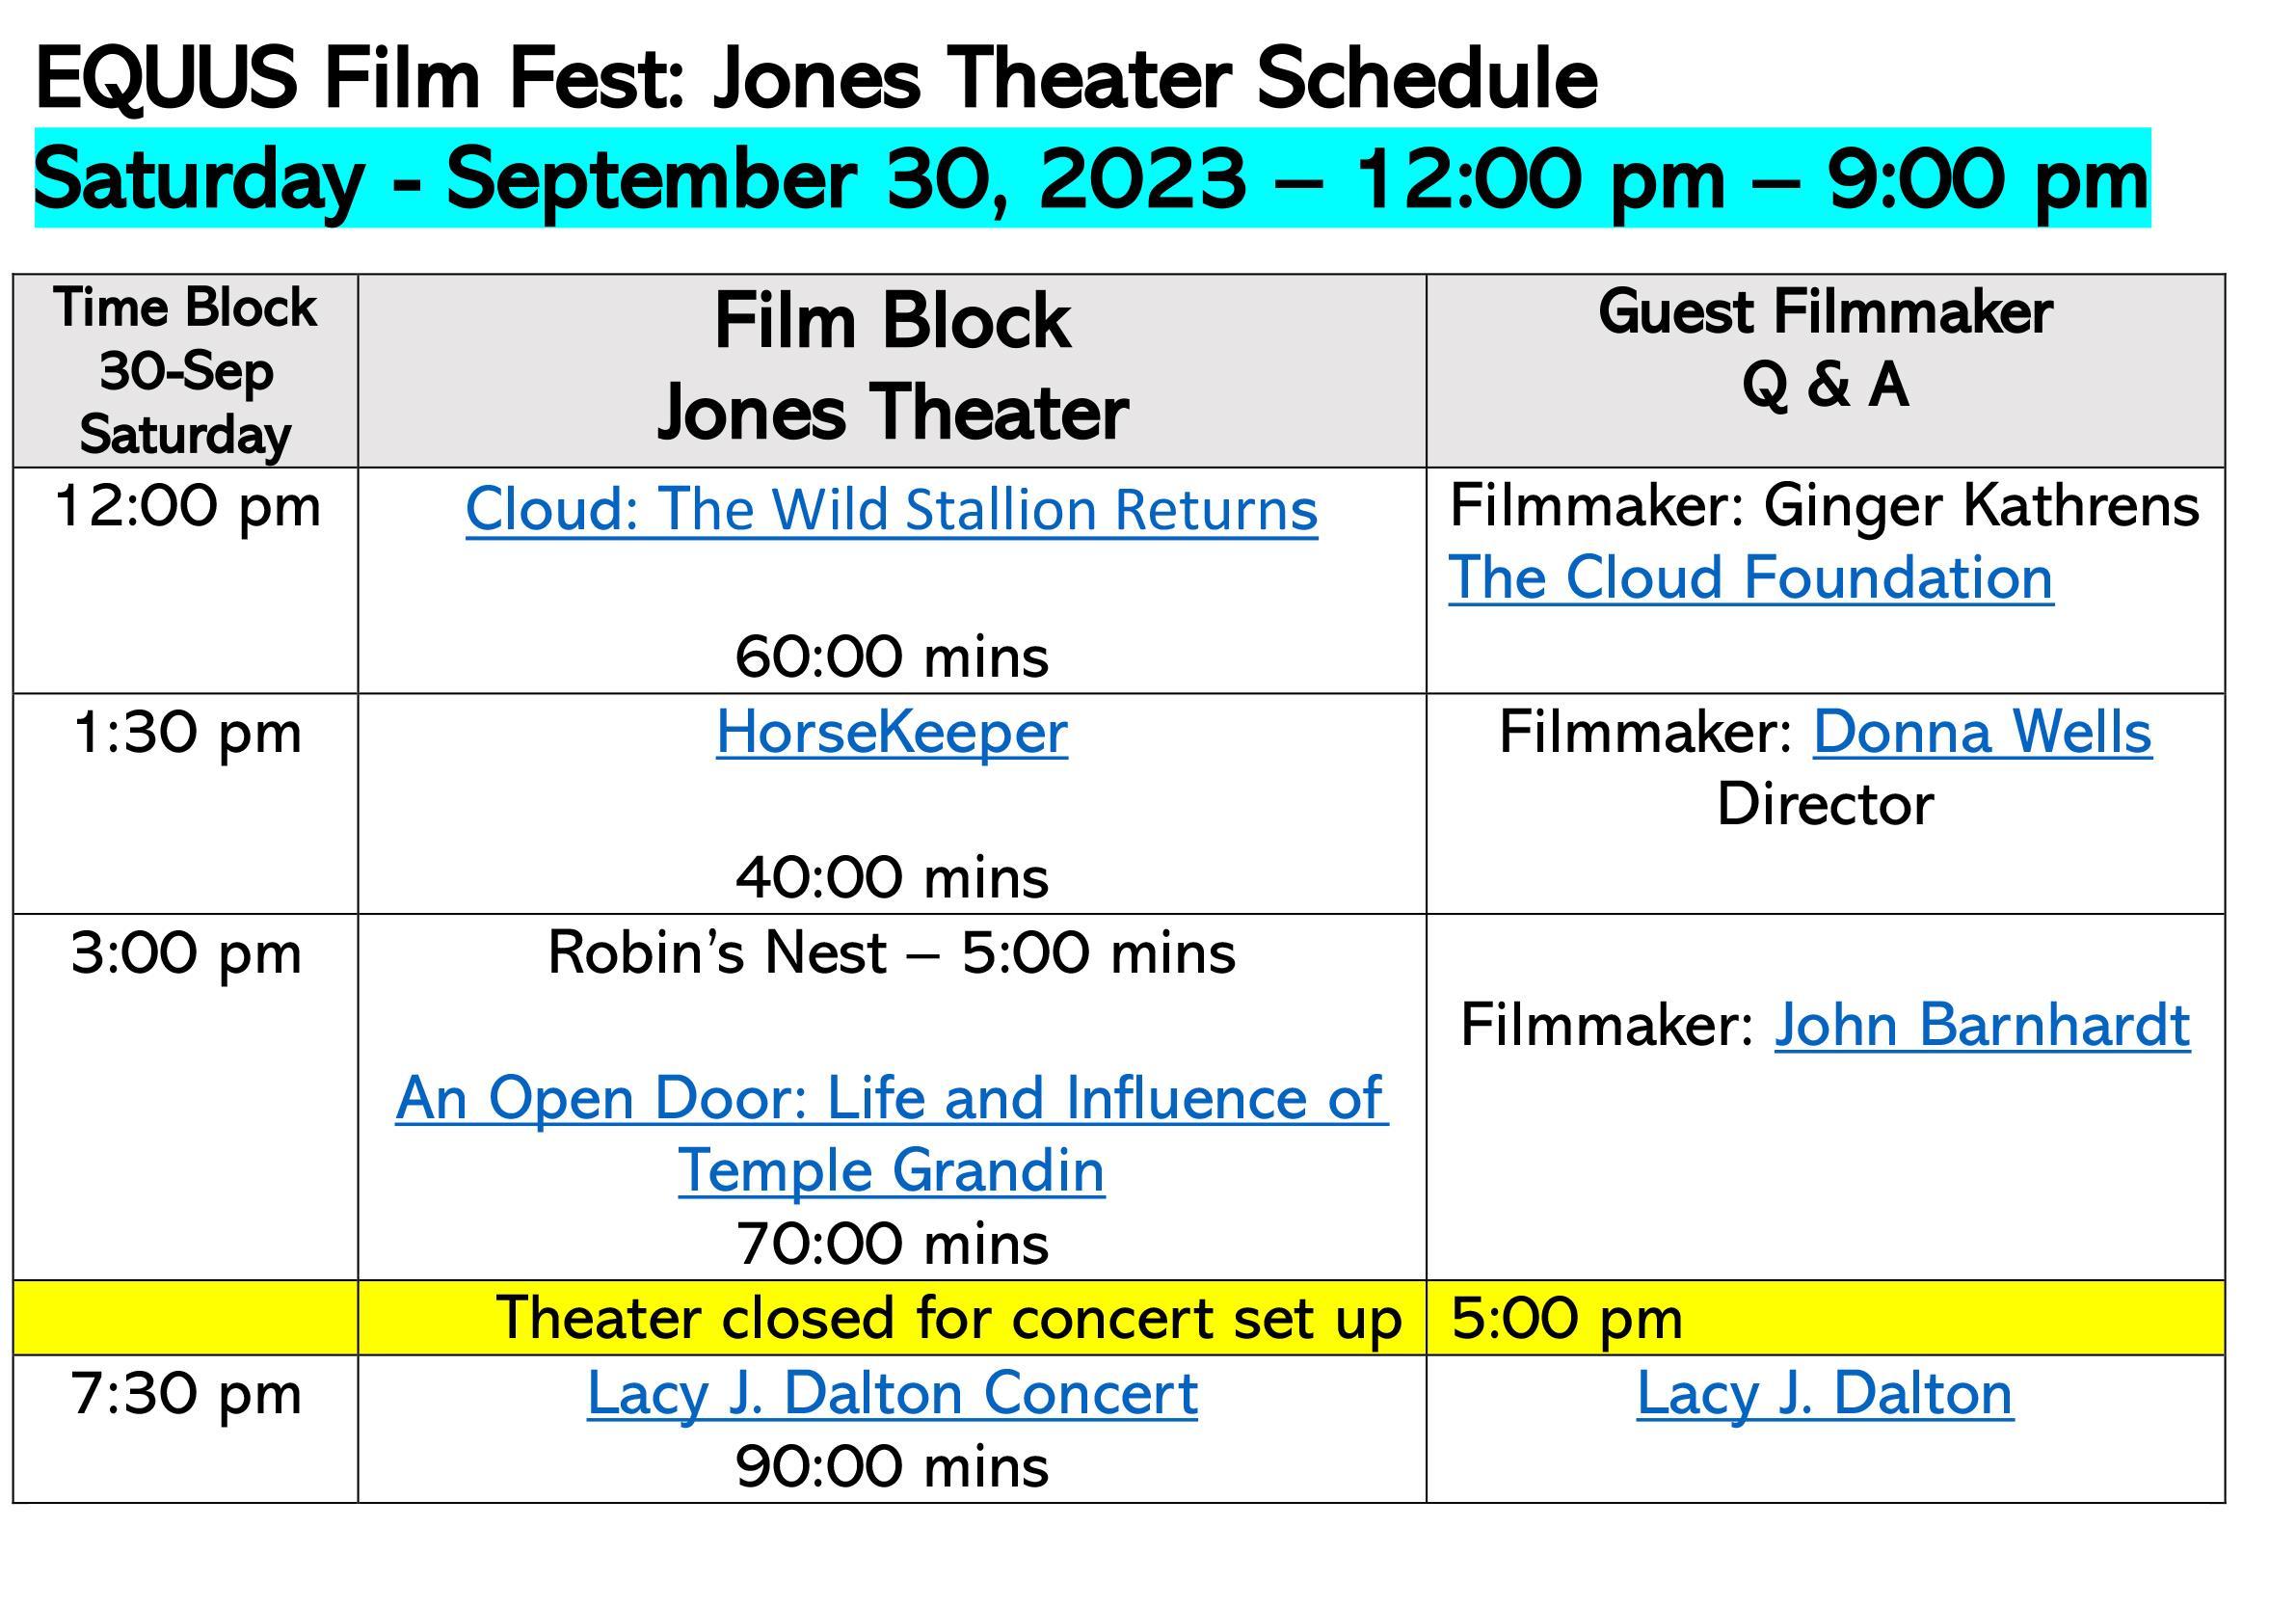Click the cyan-highlighted Saturday date heading
Viewport: 2296px width, 1607px height.
[1091, 179]
